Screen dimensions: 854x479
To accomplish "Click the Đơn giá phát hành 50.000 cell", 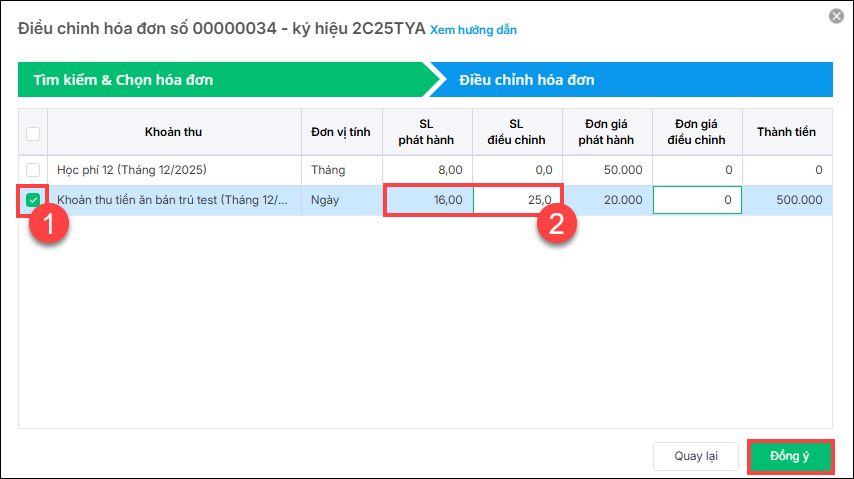I will pyautogui.click(x=606, y=170).
